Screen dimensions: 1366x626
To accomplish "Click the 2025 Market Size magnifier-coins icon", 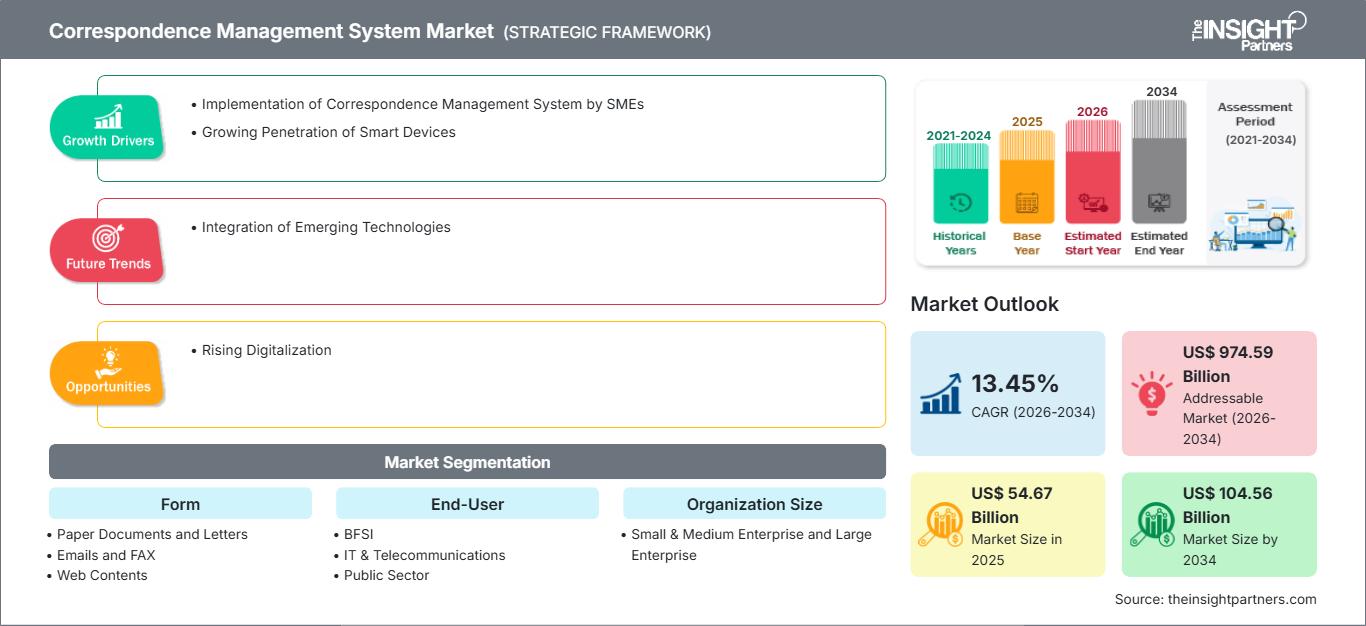I will 941,524.
